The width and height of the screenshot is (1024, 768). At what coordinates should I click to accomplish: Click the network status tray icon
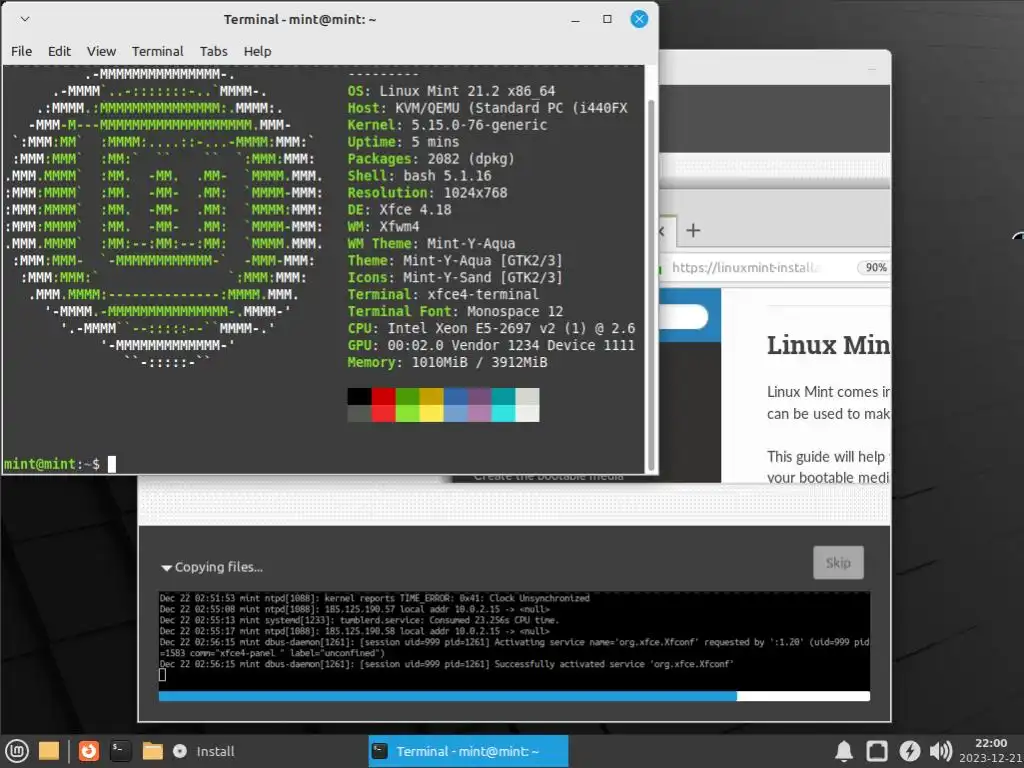click(876, 751)
